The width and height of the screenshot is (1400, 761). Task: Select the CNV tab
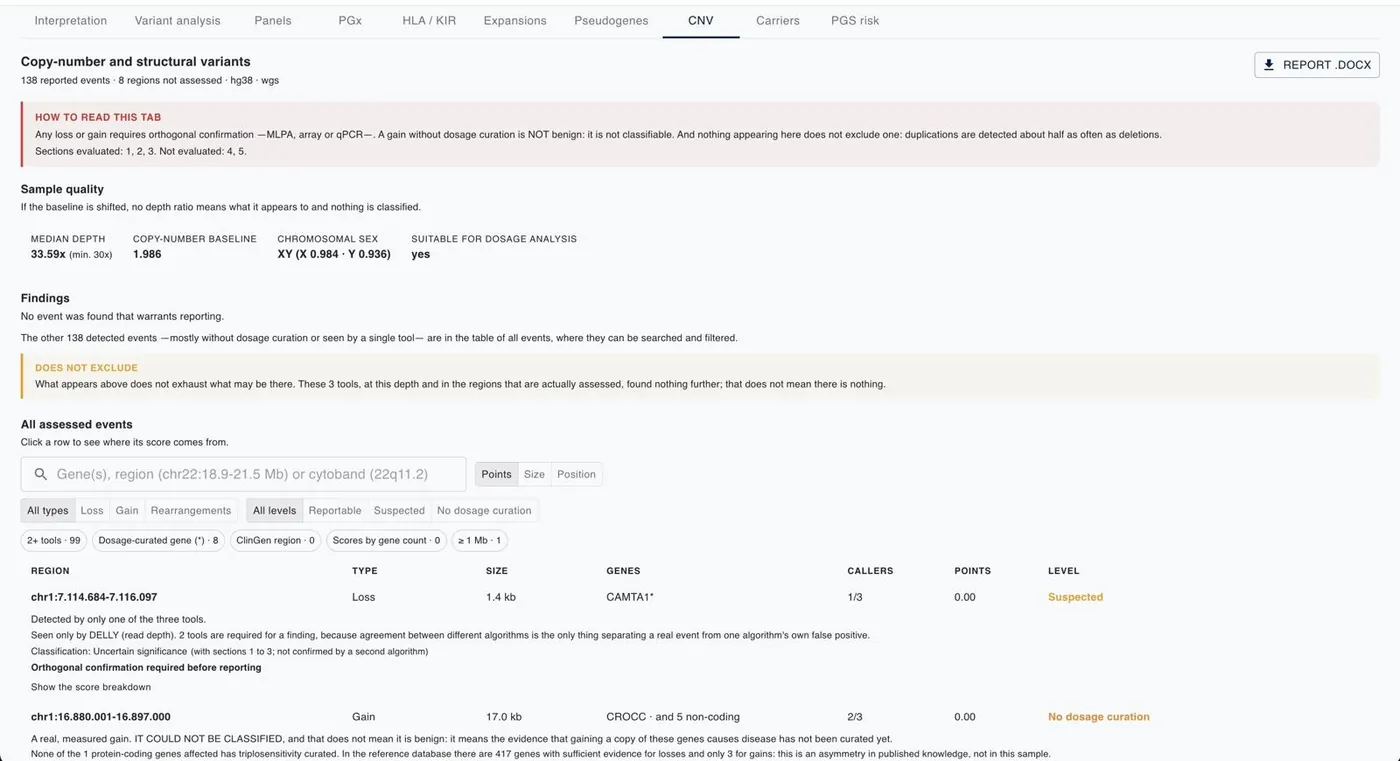tap(701, 20)
